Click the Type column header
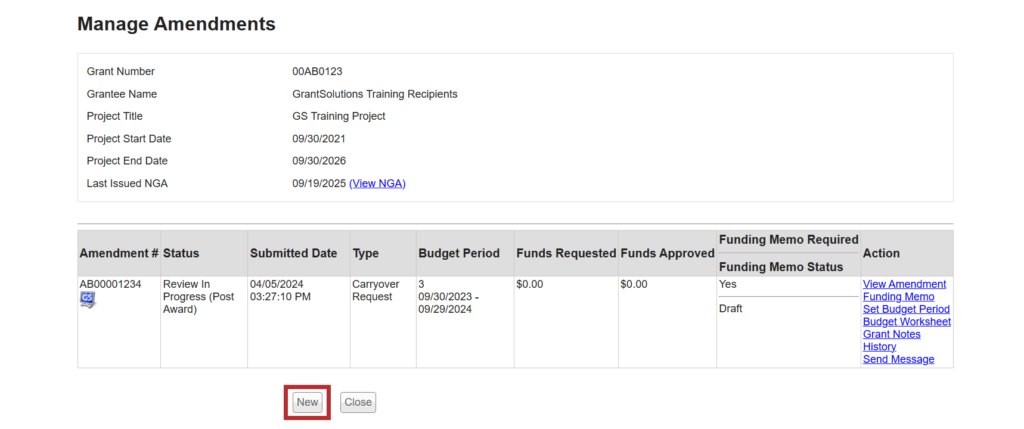 [x=366, y=254]
